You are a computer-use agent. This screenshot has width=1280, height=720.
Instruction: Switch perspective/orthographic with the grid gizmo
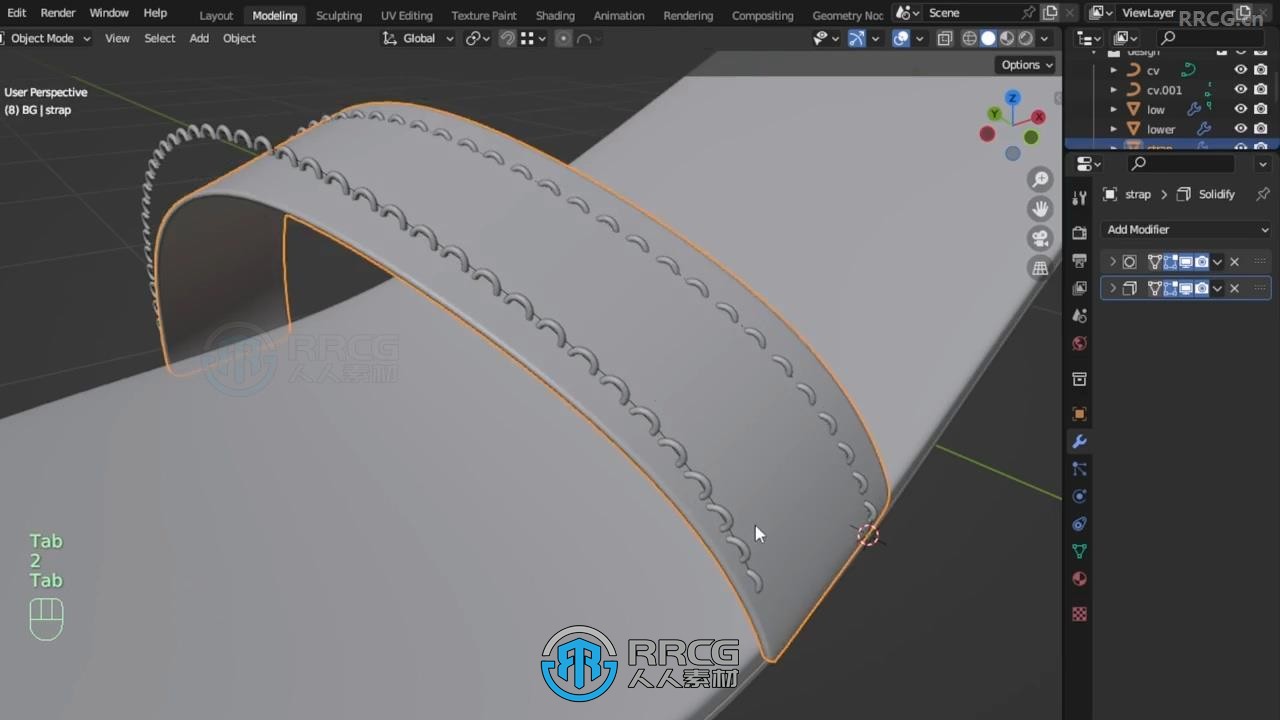click(x=1040, y=267)
